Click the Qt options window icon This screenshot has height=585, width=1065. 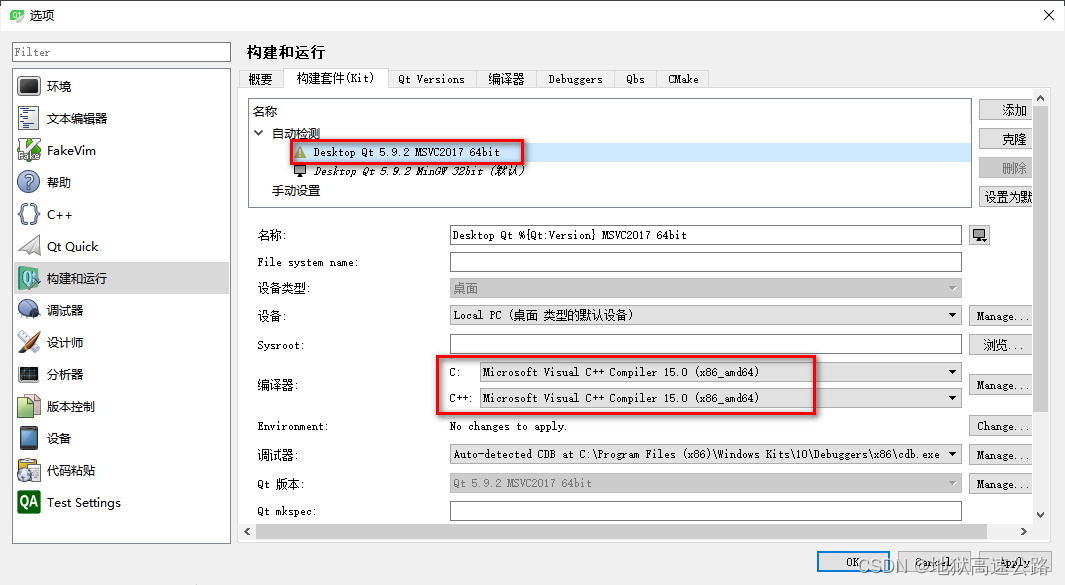pos(16,15)
